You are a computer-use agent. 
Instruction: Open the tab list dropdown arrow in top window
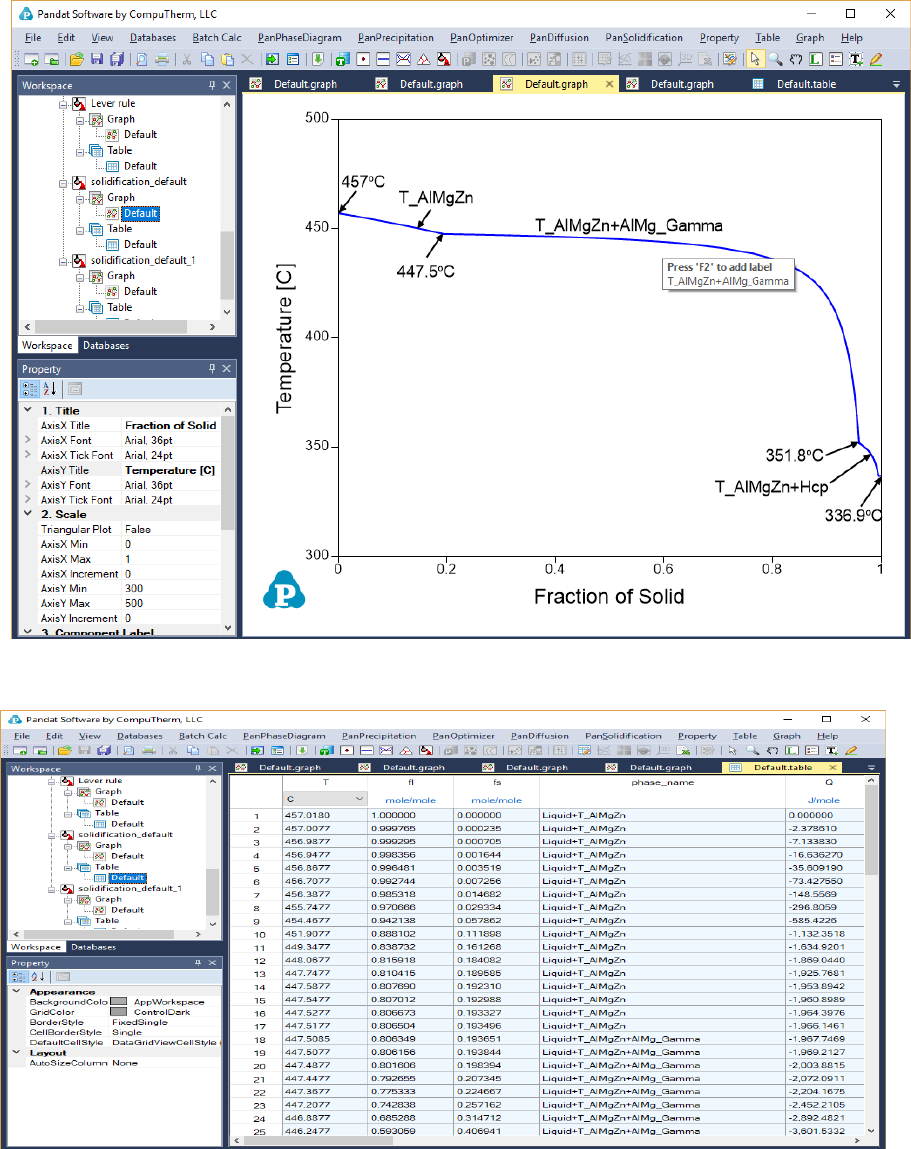click(896, 85)
